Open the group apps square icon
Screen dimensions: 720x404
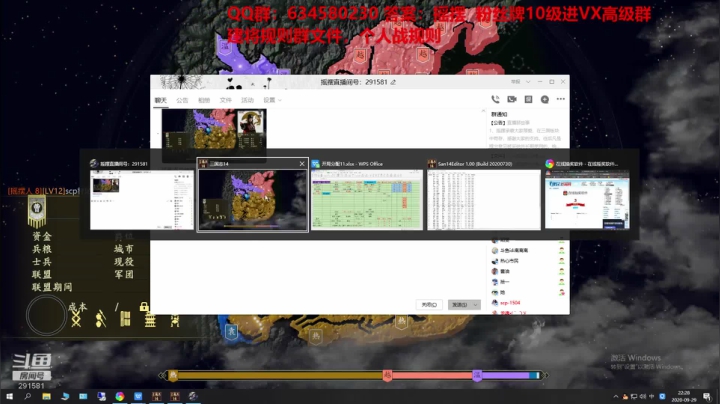(x=528, y=99)
